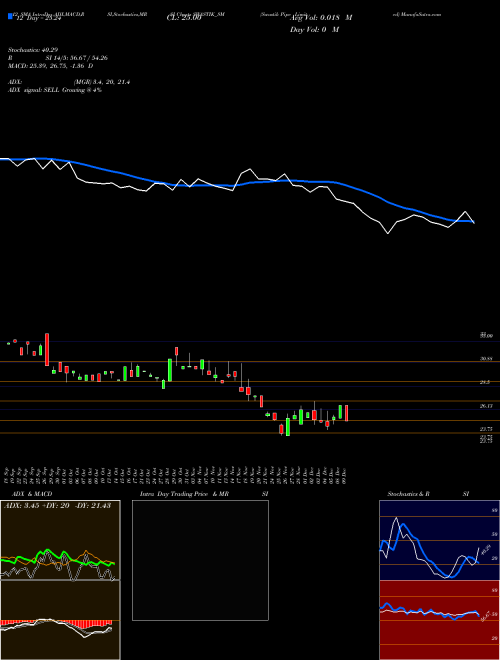Image resolution: width=500 pixels, height=660 pixels.
Task: Click the 'Stochastics & R SI' panel title
Action: coord(428,494)
